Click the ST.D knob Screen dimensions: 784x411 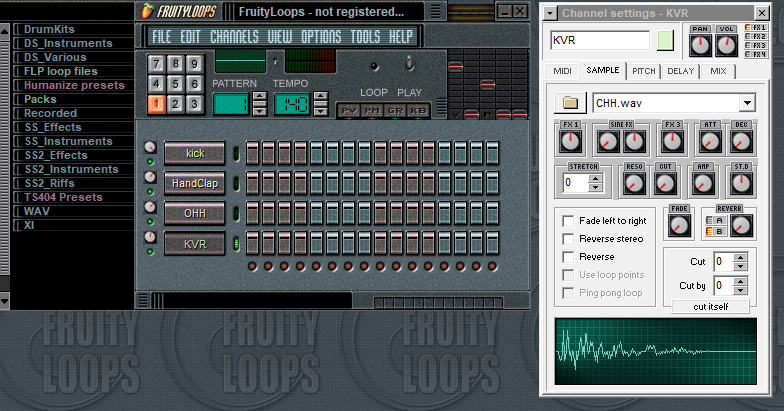pos(741,184)
